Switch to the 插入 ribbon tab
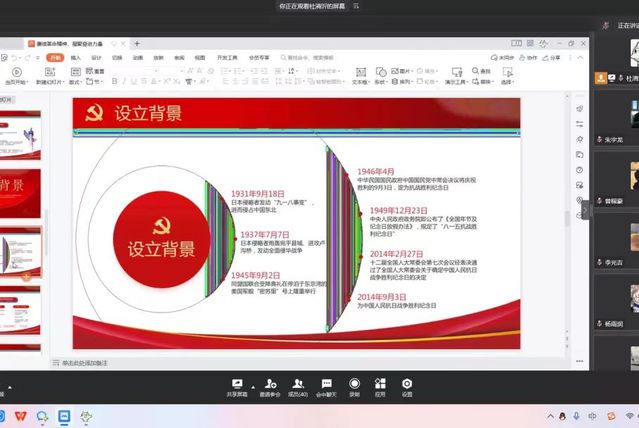This screenshot has height=428, width=639. [75, 58]
